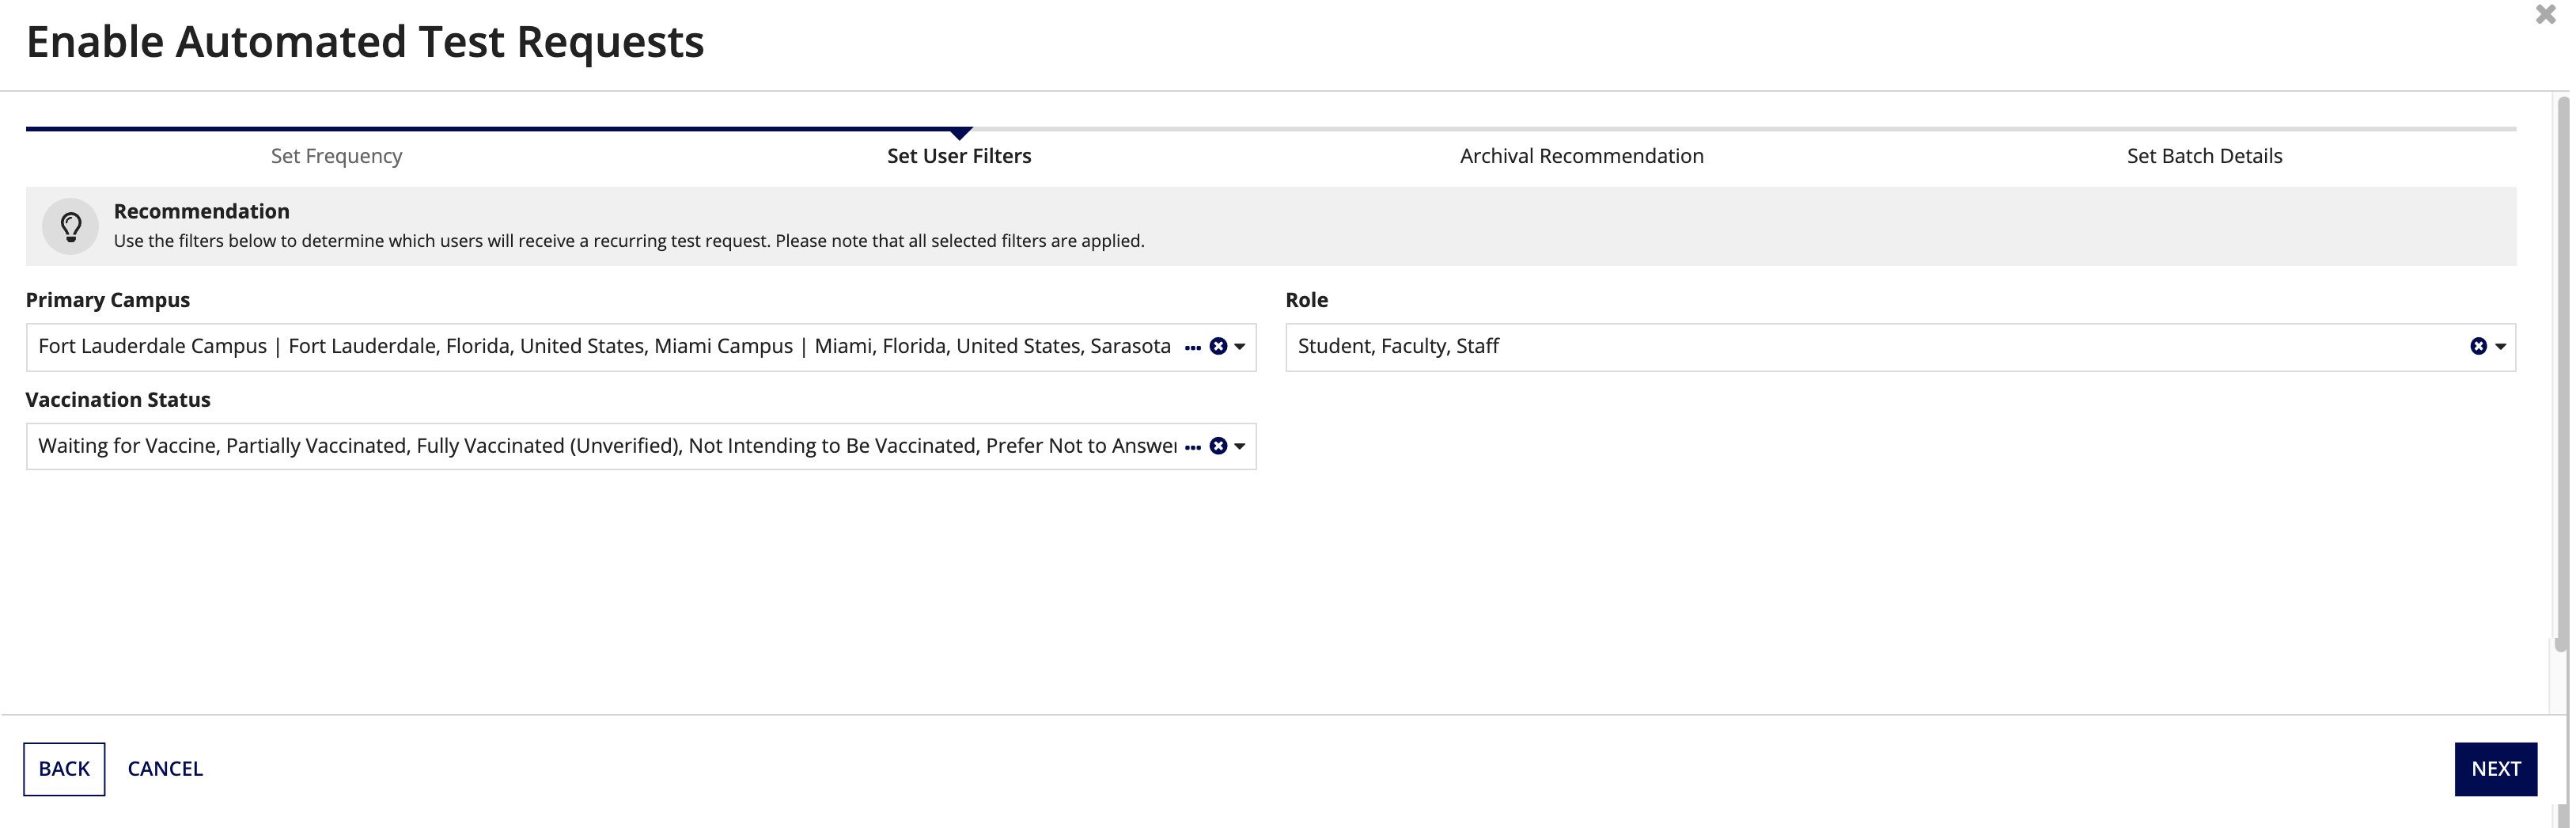Clear all Primary Campus selections
The height and width of the screenshot is (828, 2576).
(1218, 346)
